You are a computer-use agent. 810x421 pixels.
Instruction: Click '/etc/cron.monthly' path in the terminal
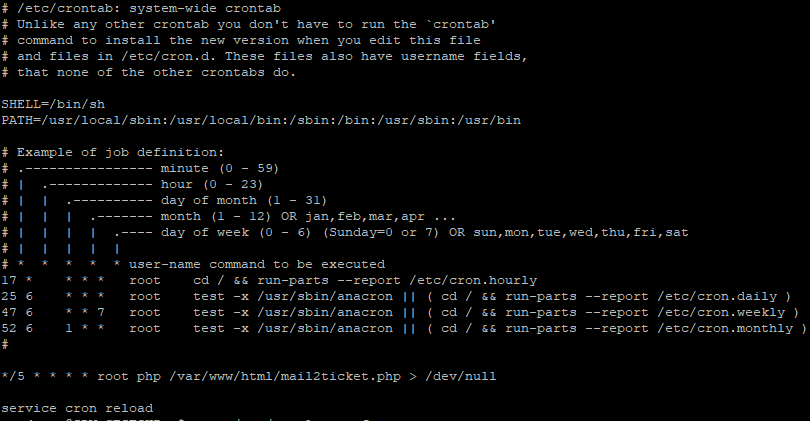[725, 329]
